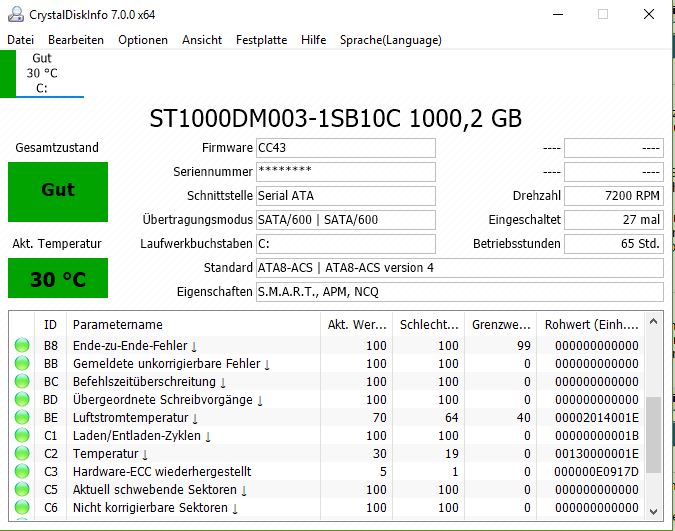Click the green status circle for BE row
675x531 pixels.
[x=22, y=417]
